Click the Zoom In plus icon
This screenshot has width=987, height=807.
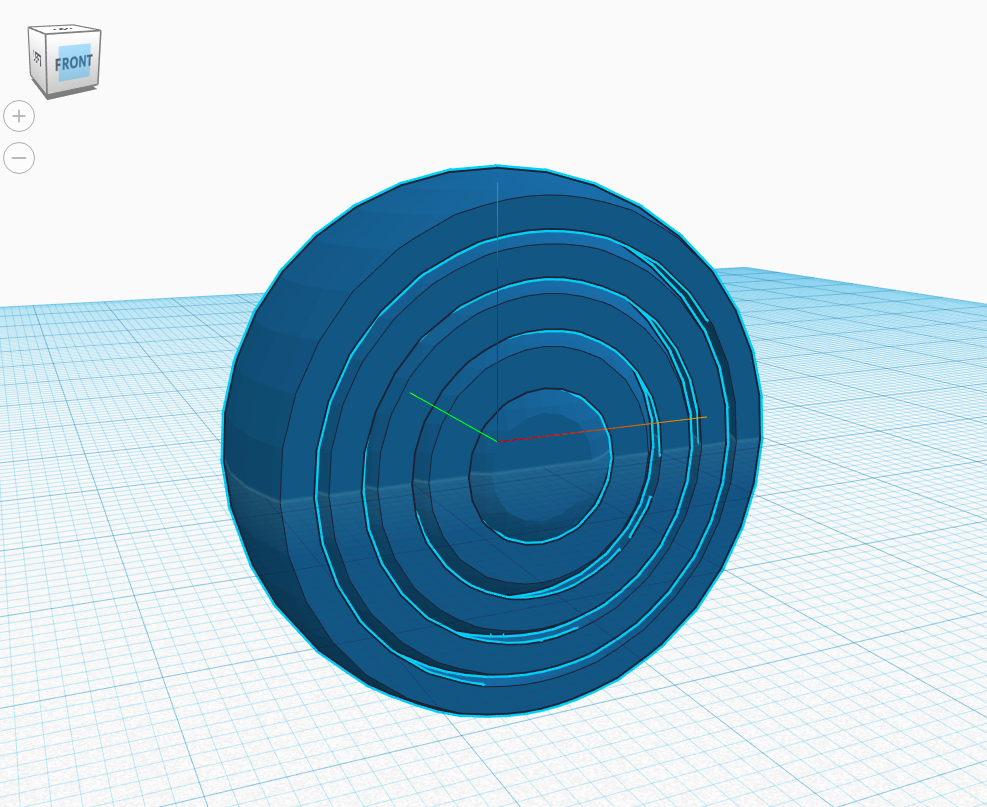18,117
